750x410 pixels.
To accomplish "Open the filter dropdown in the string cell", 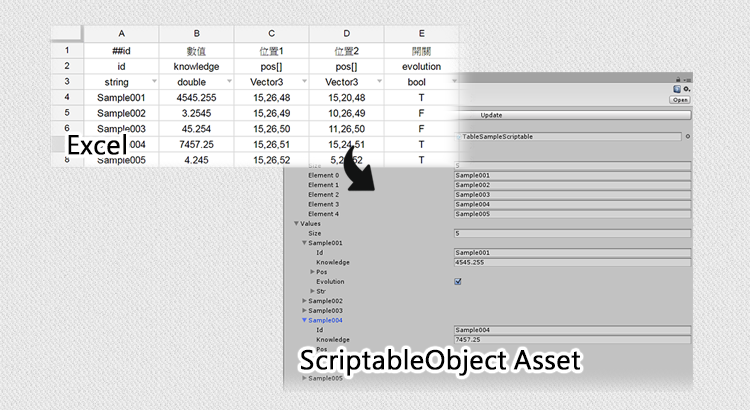I will click(x=154, y=81).
